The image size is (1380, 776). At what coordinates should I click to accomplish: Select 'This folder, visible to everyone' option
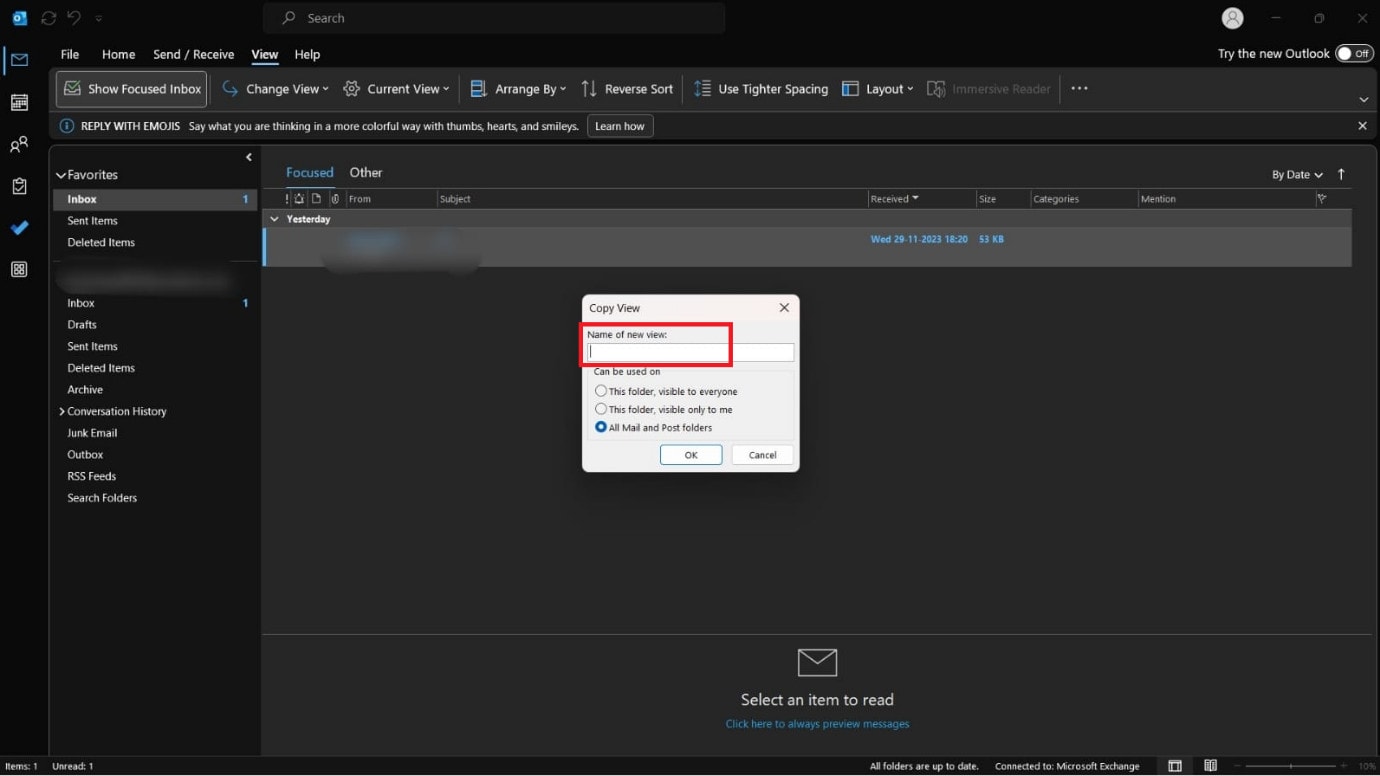point(601,391)
